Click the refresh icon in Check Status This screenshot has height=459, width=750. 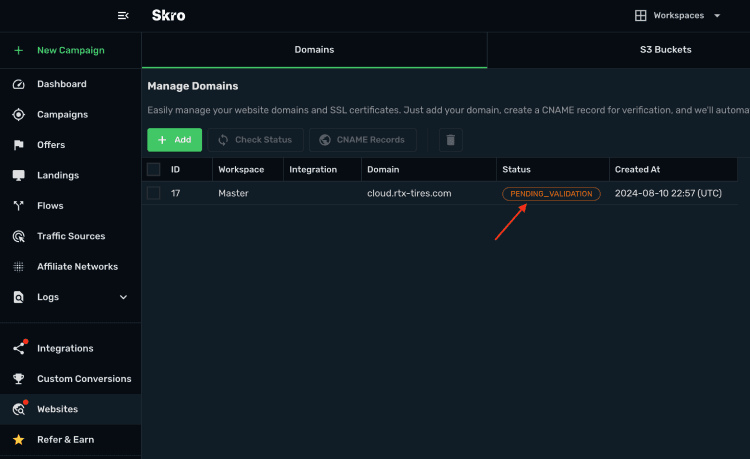(223, 140)
